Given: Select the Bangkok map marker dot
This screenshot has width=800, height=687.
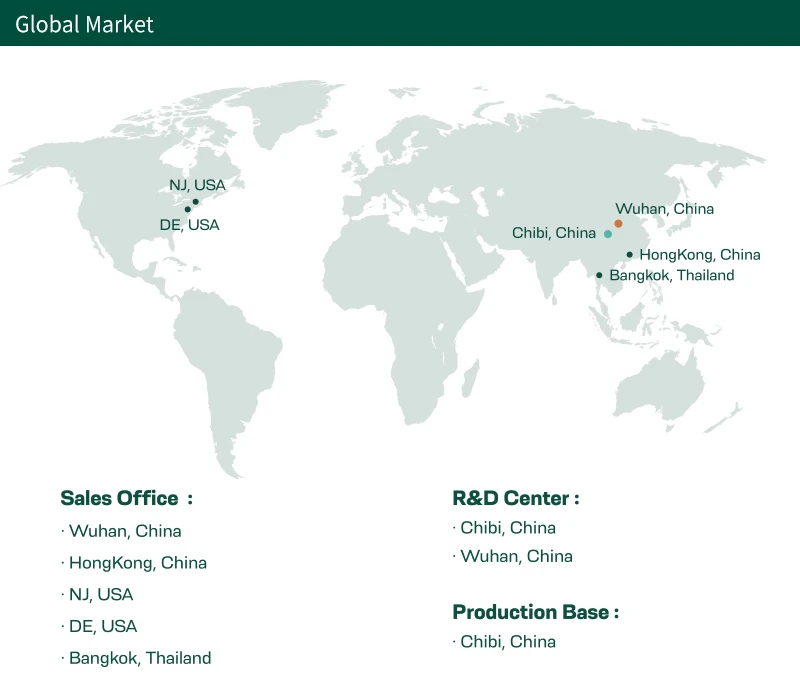Looking at the screenshot, I should [x=599, y=275].
